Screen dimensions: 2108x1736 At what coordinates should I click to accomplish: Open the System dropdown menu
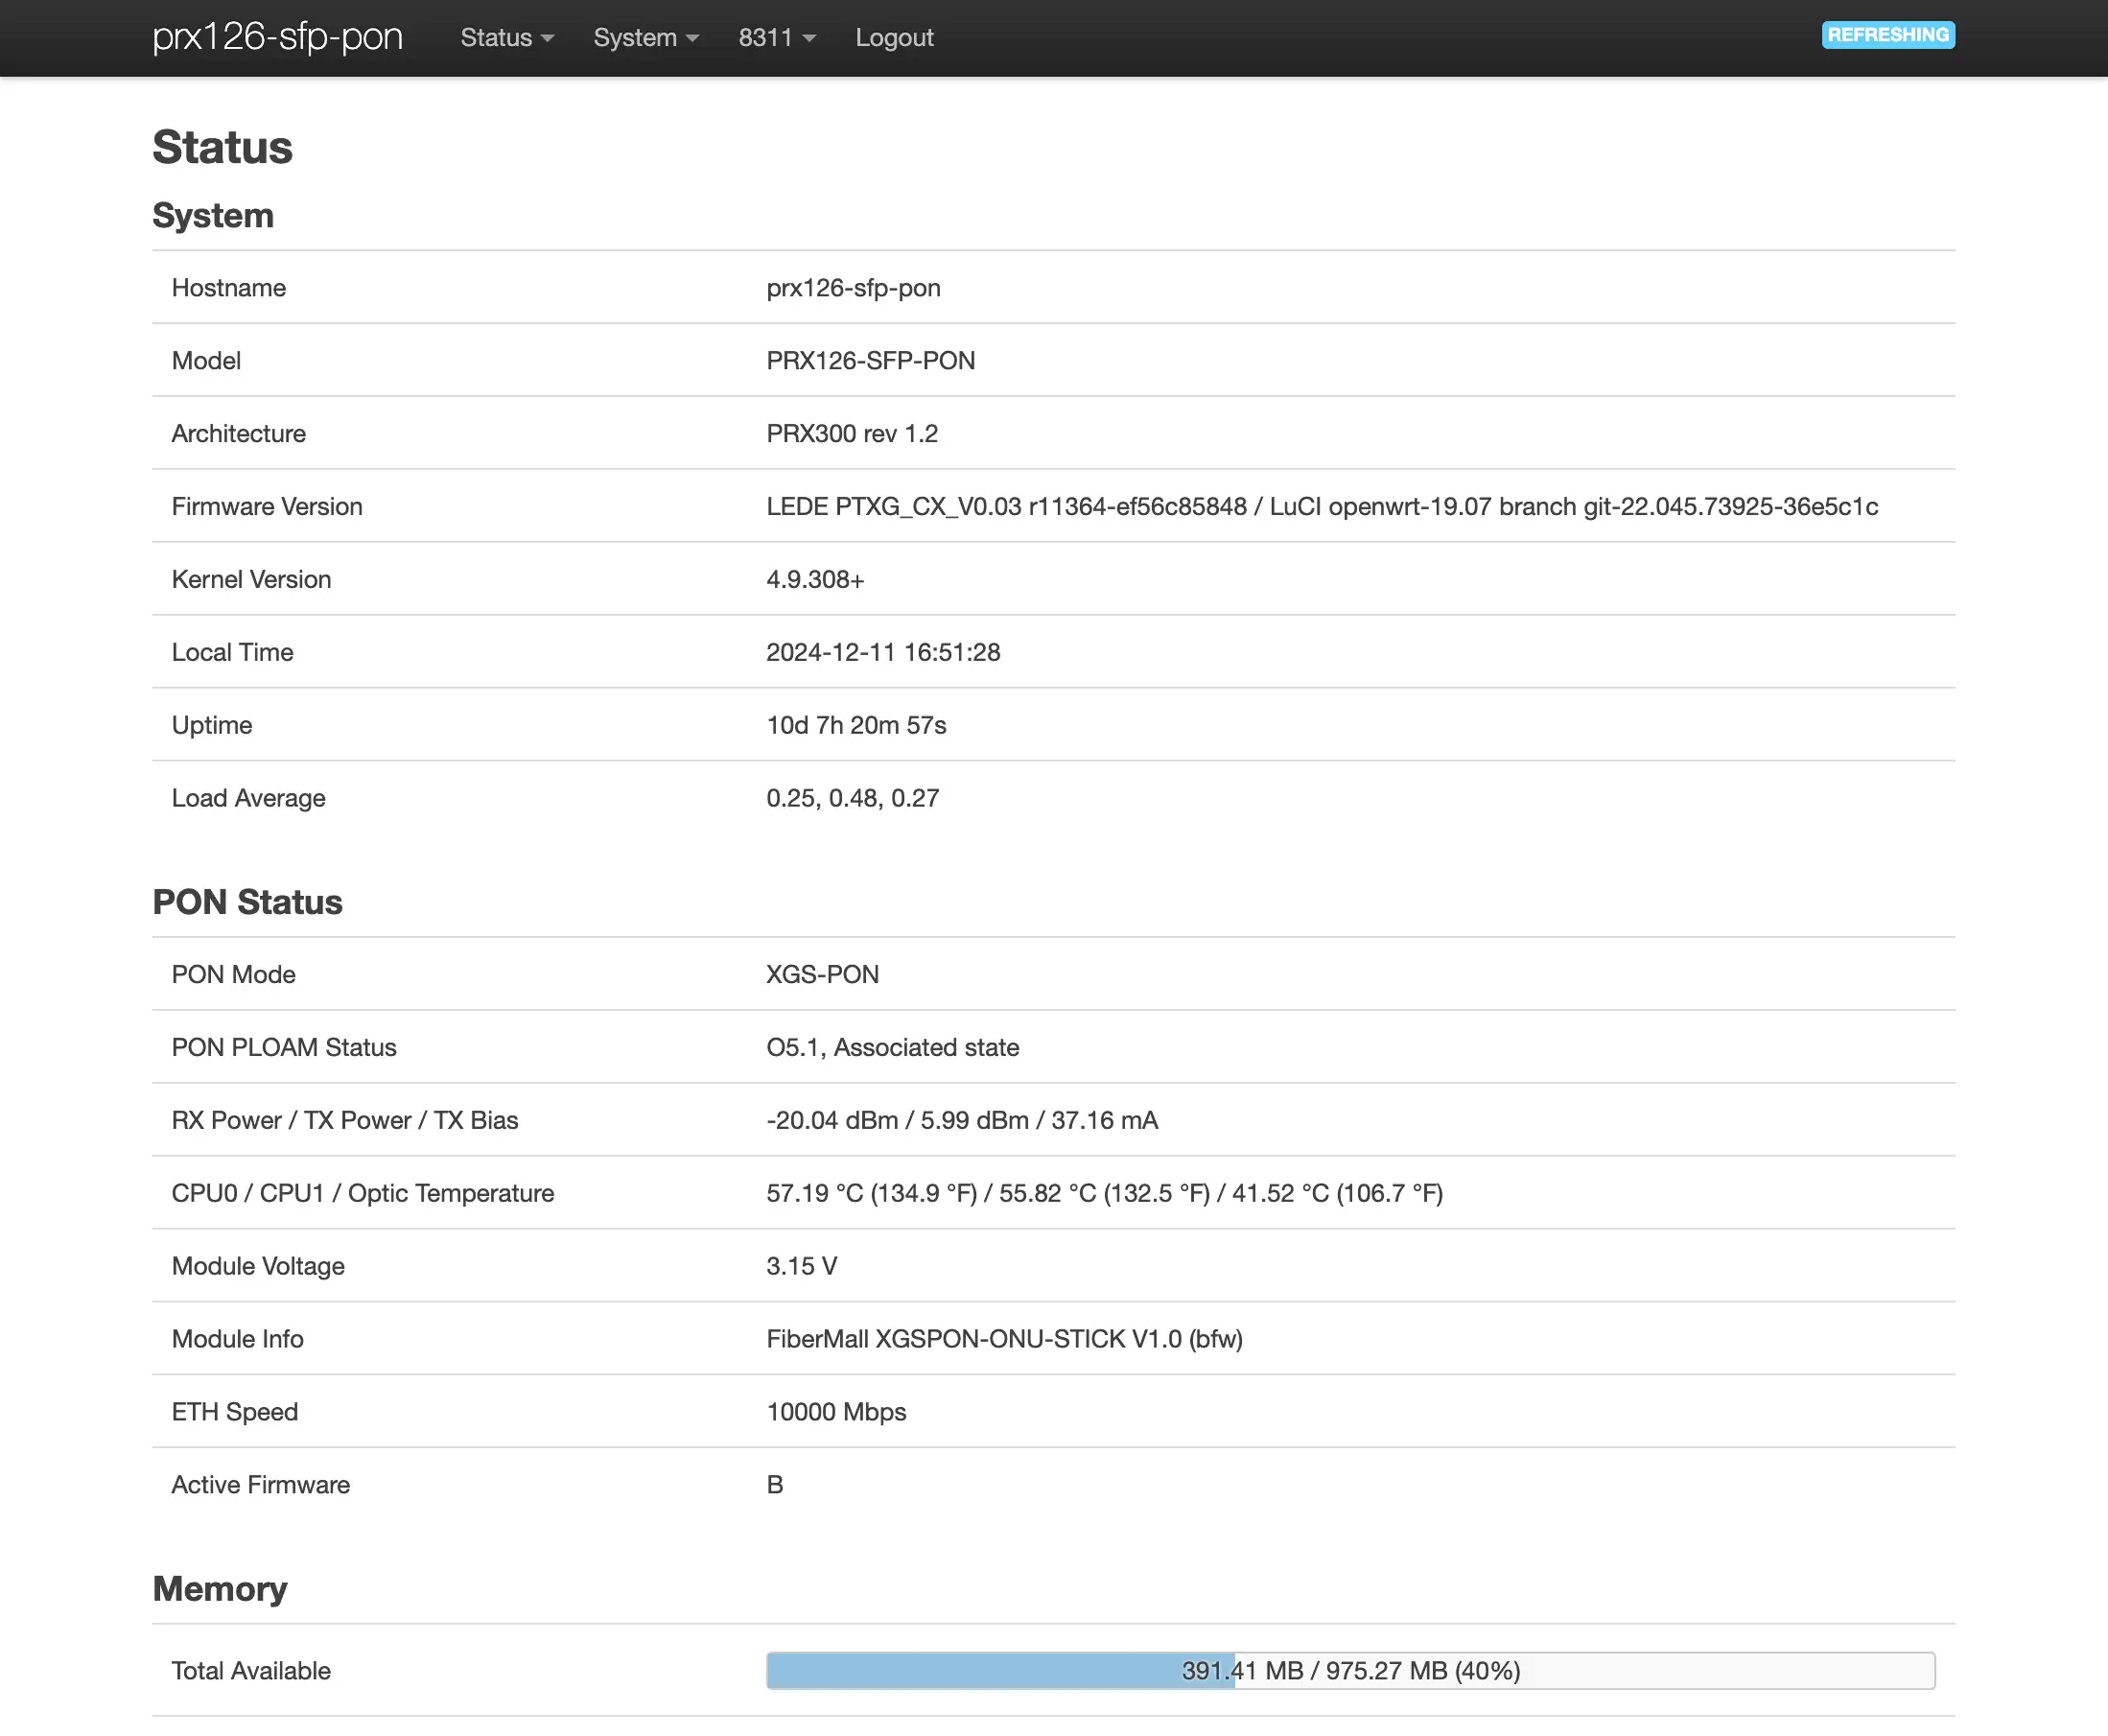[645, 38]
